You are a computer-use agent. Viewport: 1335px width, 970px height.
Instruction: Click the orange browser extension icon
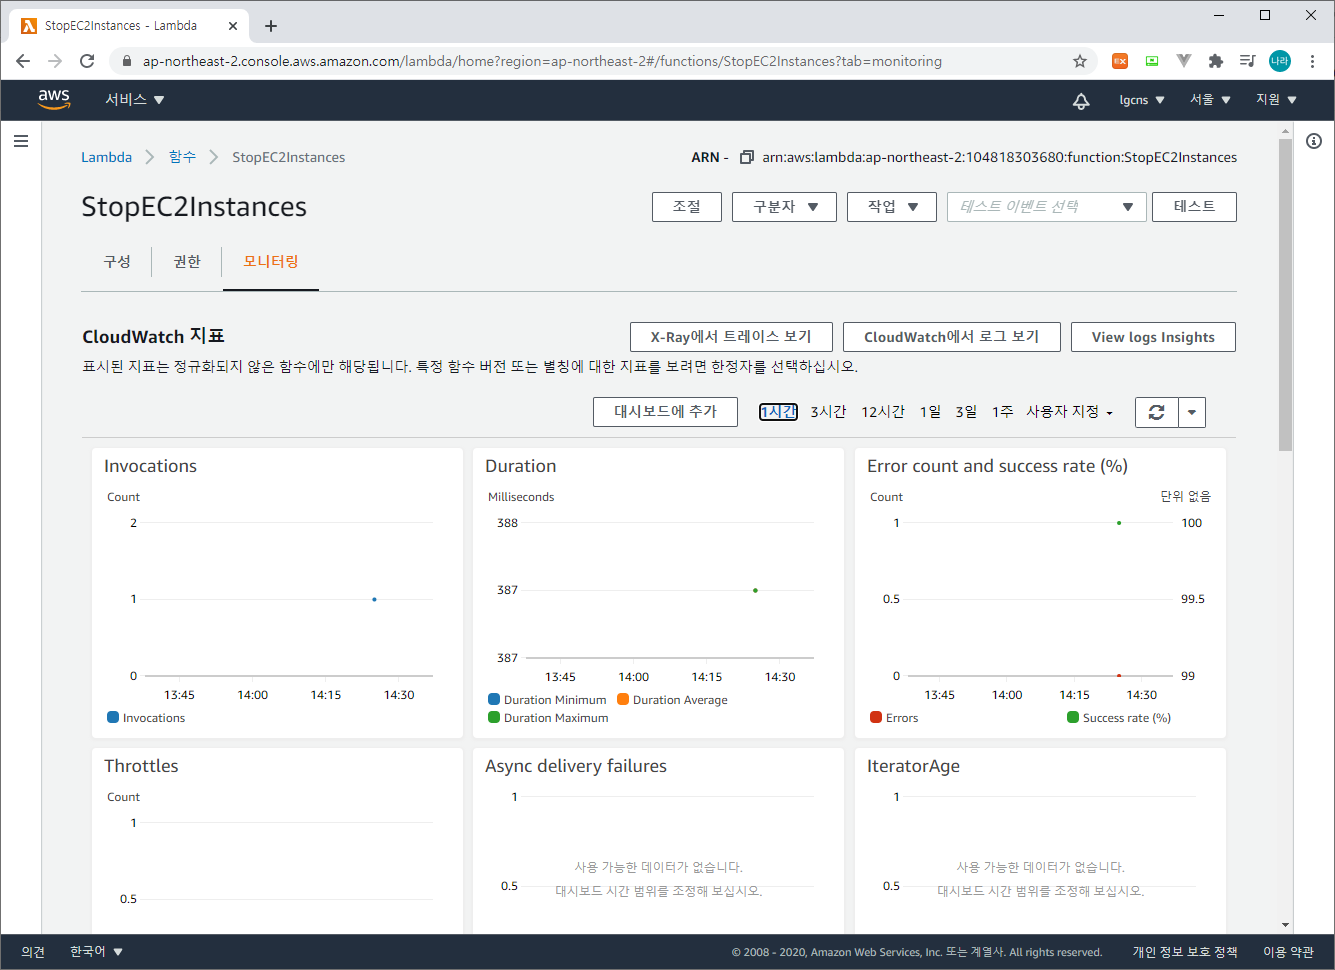[1120, 61]
